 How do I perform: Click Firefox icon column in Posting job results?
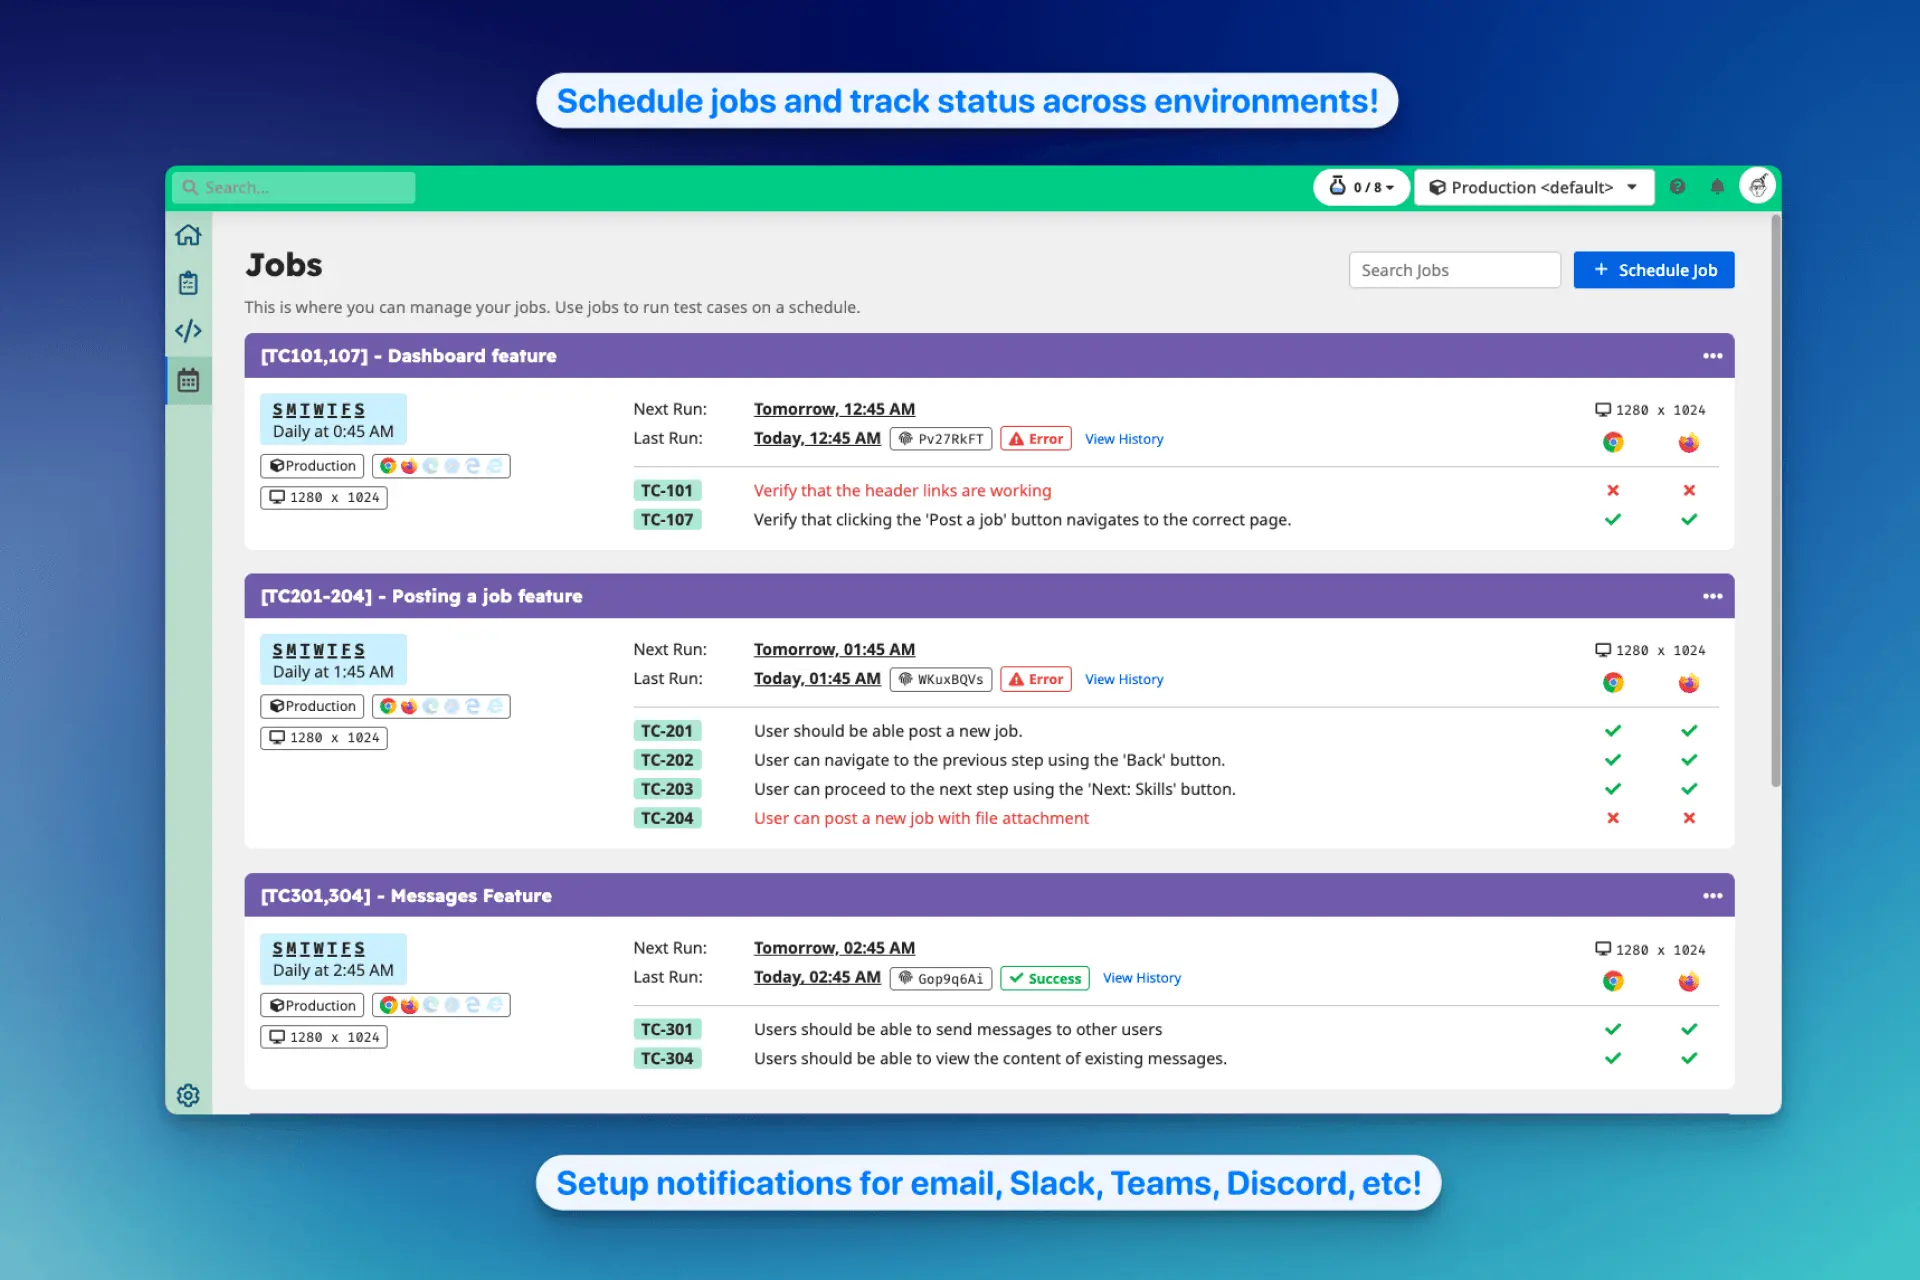[1688, 683]
